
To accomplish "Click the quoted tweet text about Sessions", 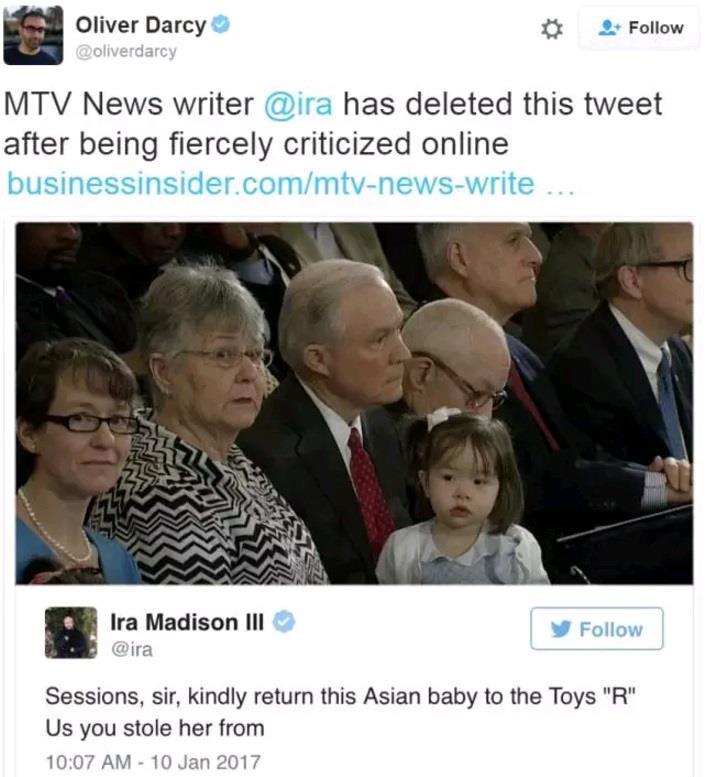I will [x=340, y=712].
